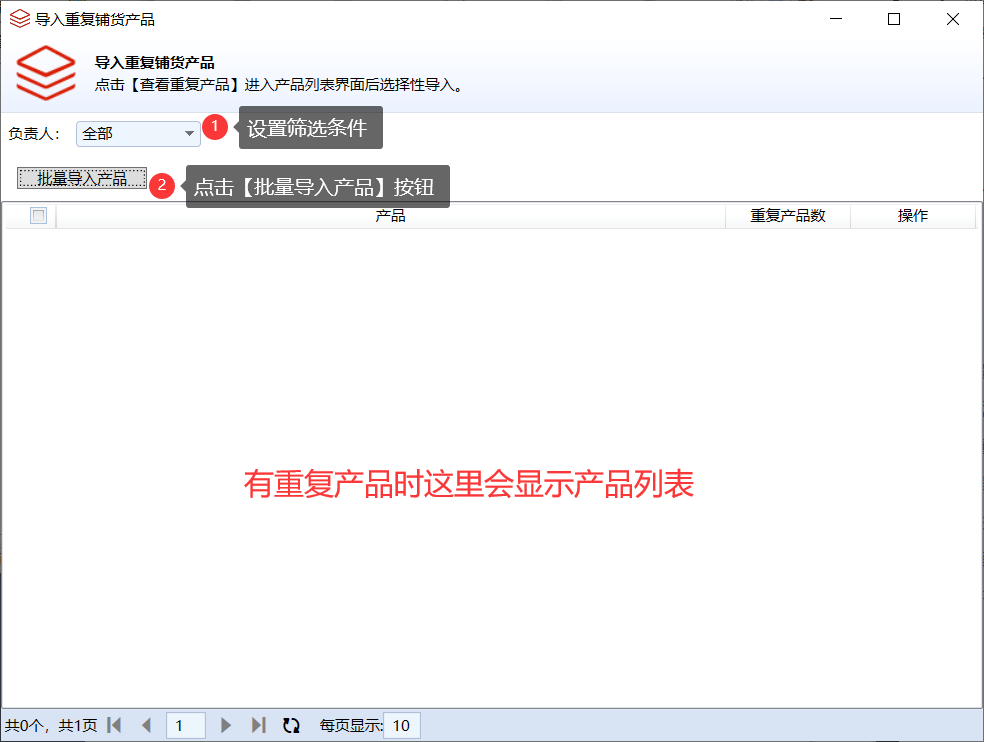Image resolution: width=984 pixels, height=742 pixels.
Task: Maximize the 导入重复铺货产品 window
Action: (894, 19)
